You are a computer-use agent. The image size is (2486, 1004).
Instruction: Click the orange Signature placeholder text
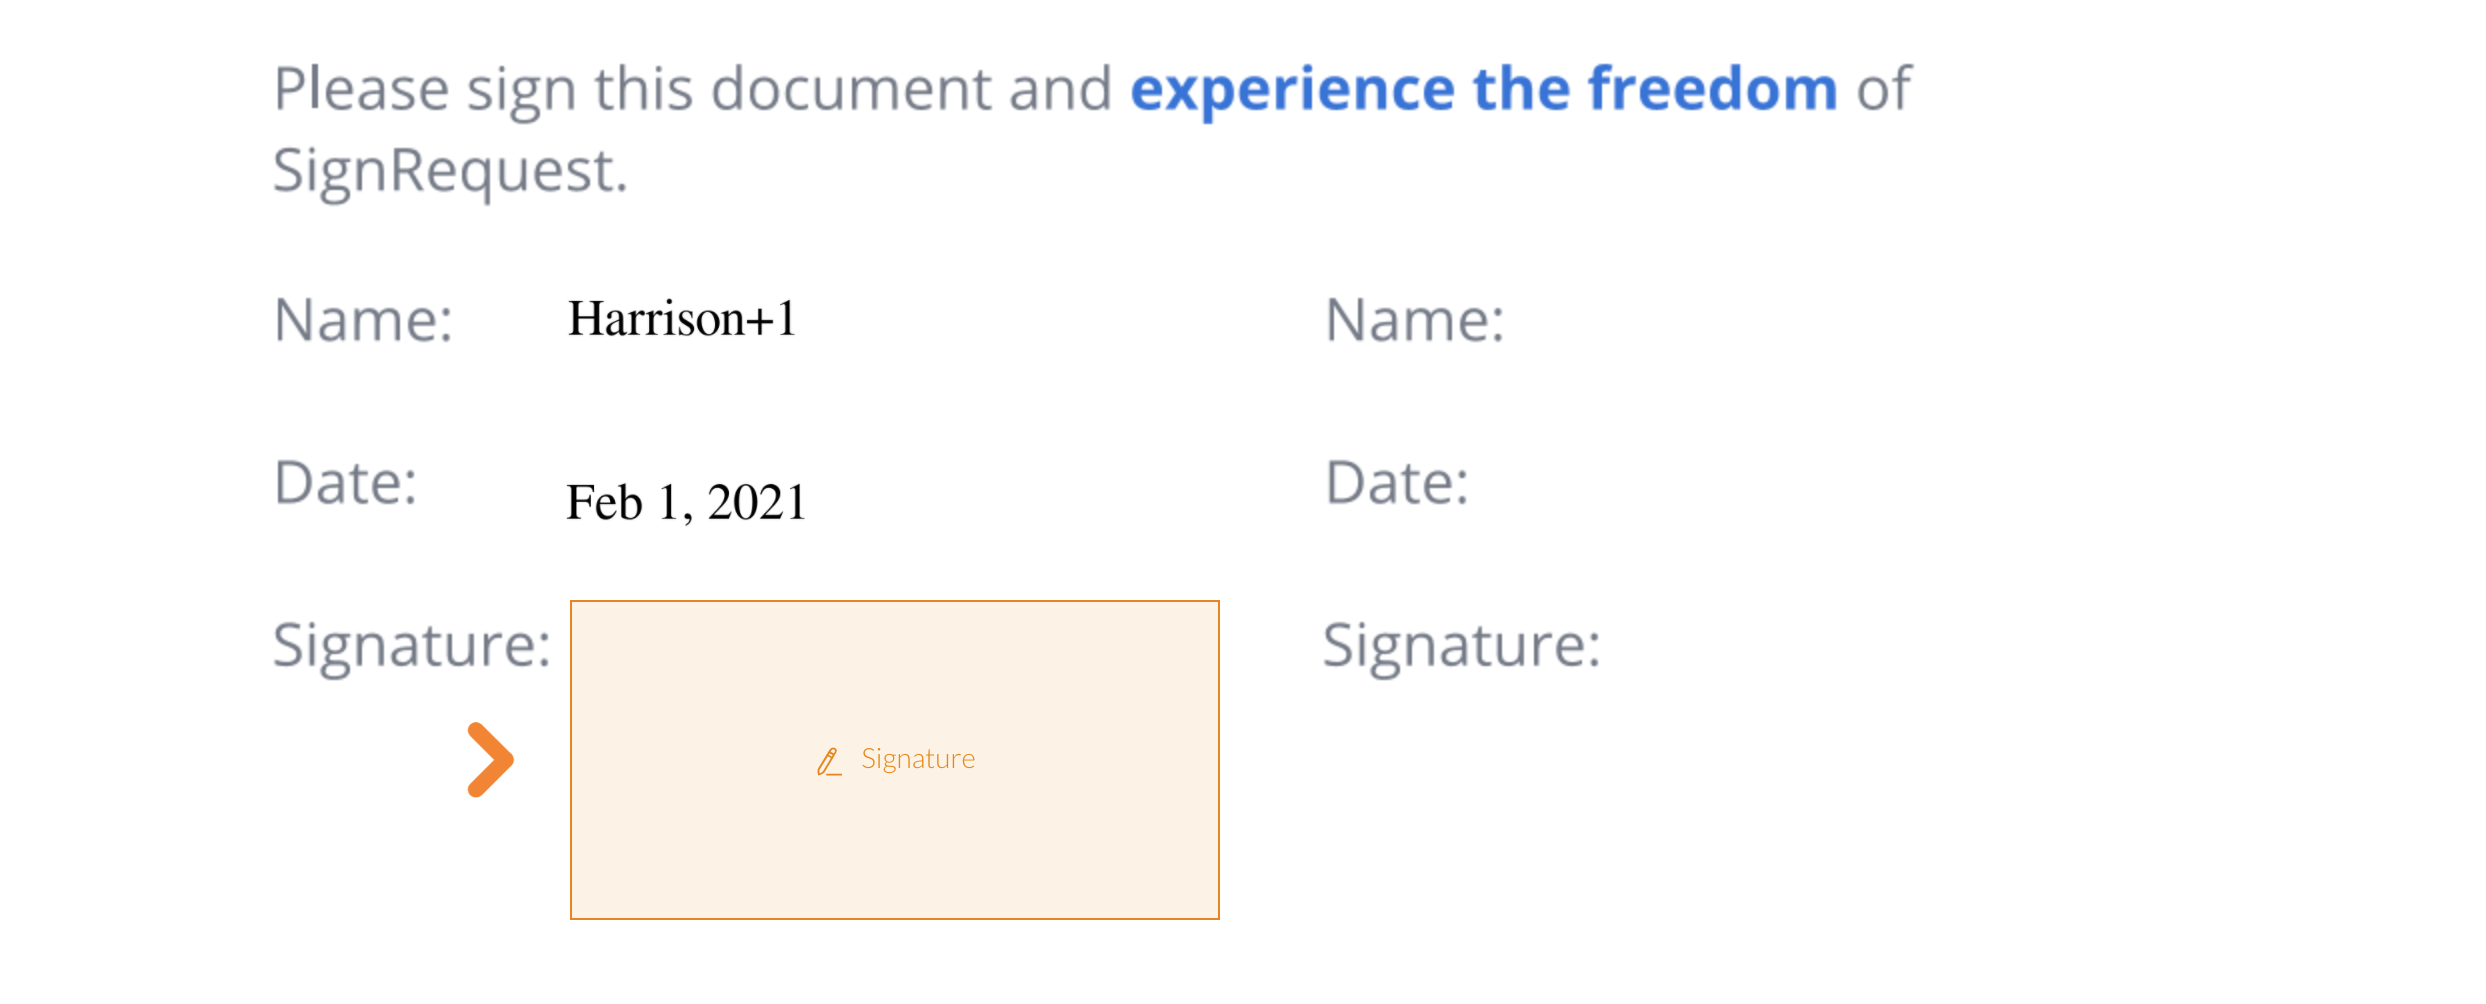pos(918,759)
